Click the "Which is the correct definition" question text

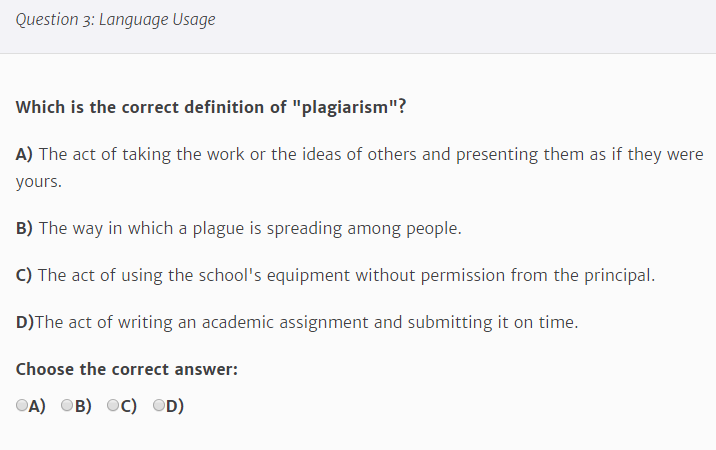click(150, 107)
